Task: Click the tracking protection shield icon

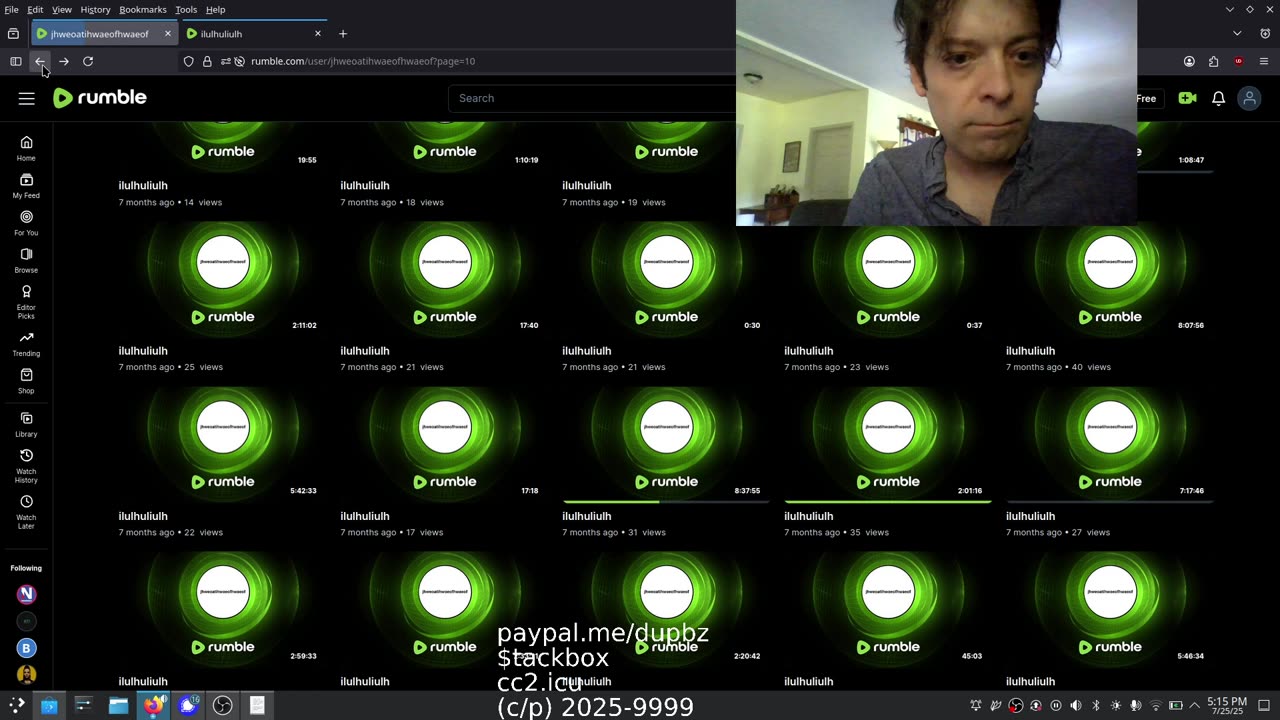Action: [x=188, y=61]
